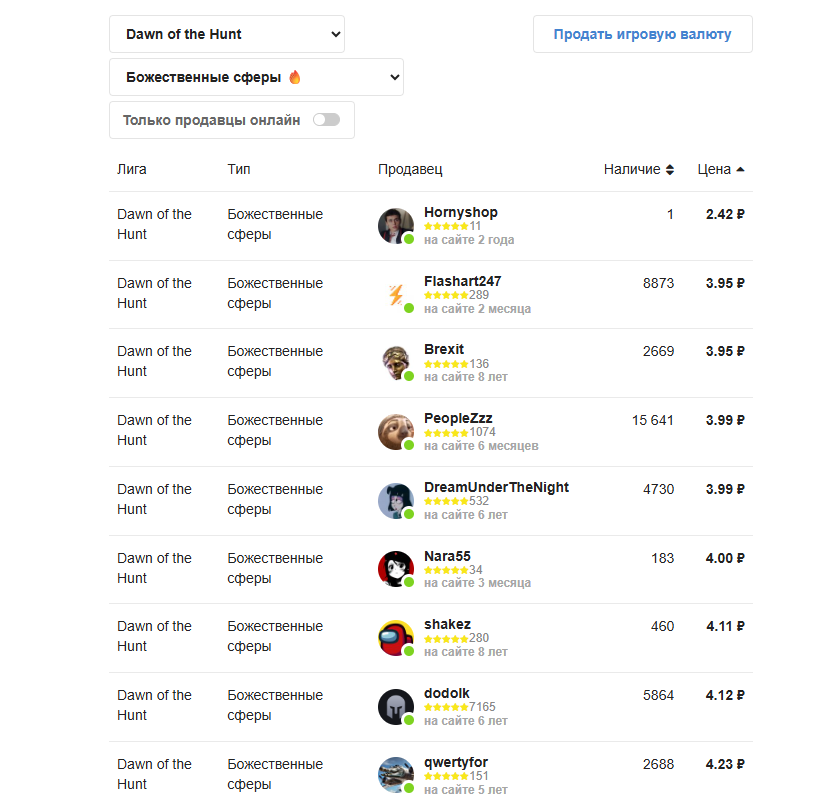Image resolution: width=826 pixels, height=805 pixels.
Task: Click DreamUnderTheNight's avatar image
Action: click(395, 501)
